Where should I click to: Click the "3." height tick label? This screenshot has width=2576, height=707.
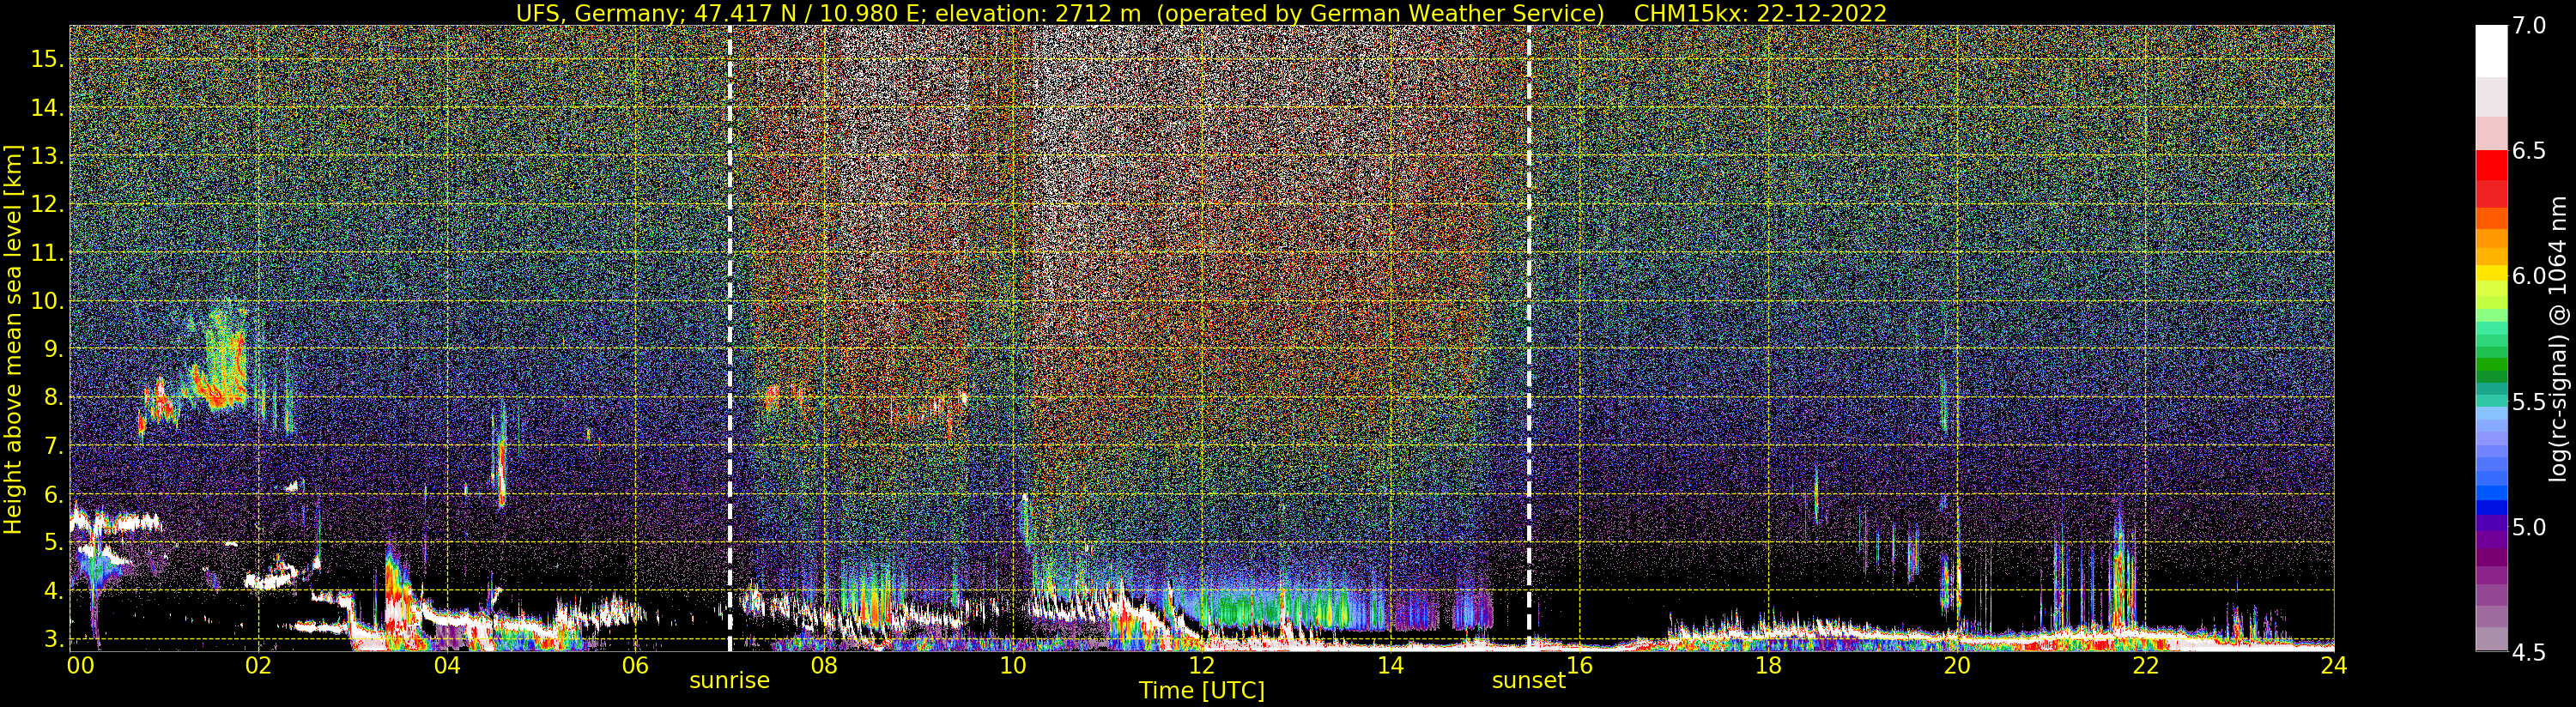click(54, 639)
